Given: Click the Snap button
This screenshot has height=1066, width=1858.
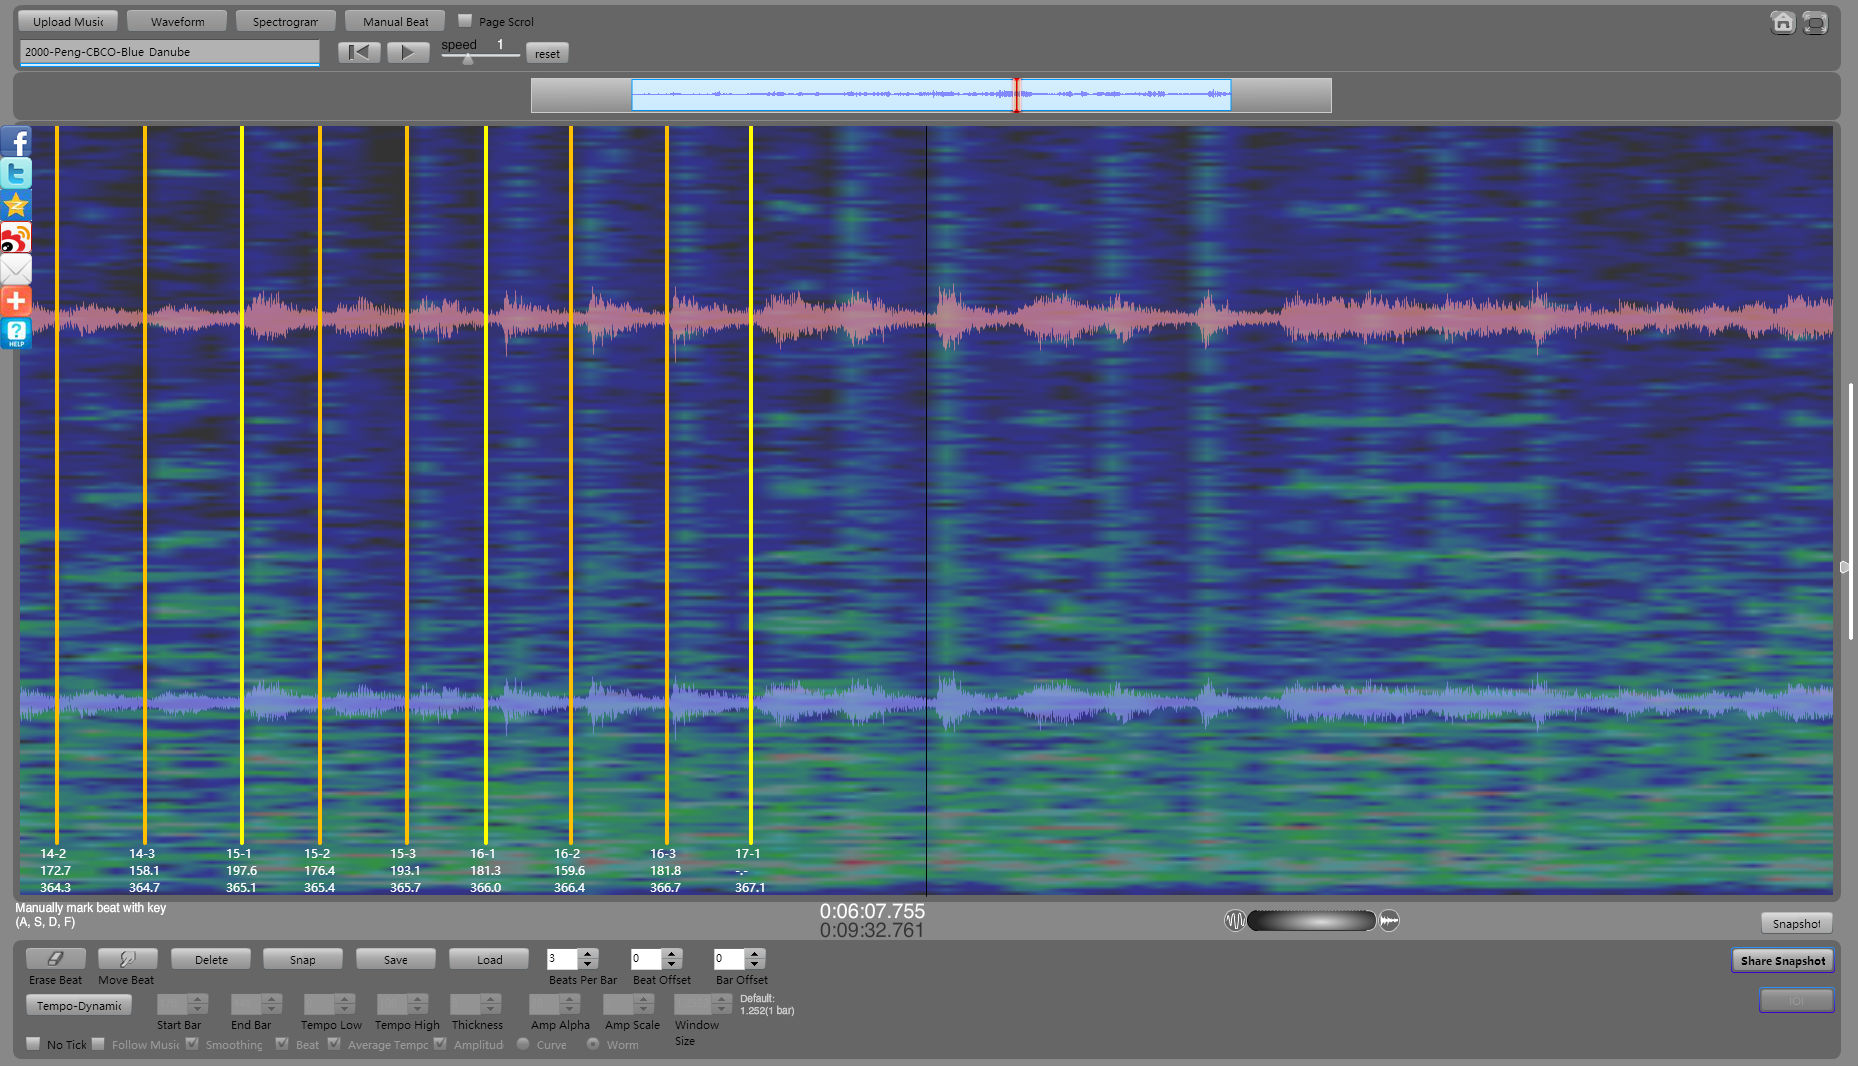Looking at the screenshot, I should 303,959.
